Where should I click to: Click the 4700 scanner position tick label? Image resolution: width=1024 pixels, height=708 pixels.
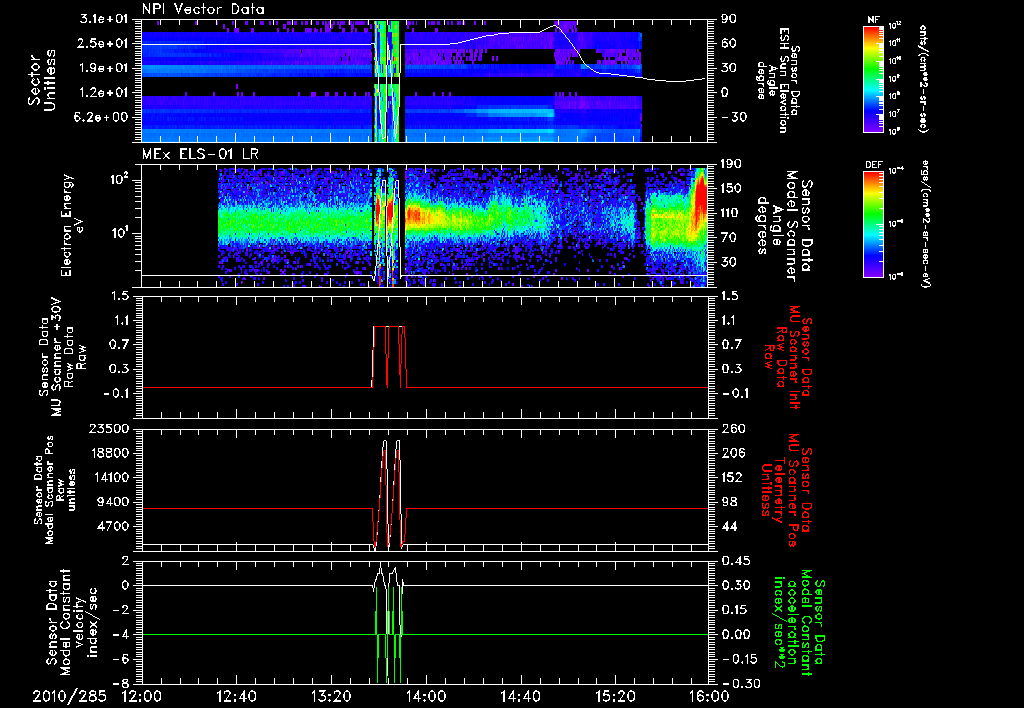[114, 526]
